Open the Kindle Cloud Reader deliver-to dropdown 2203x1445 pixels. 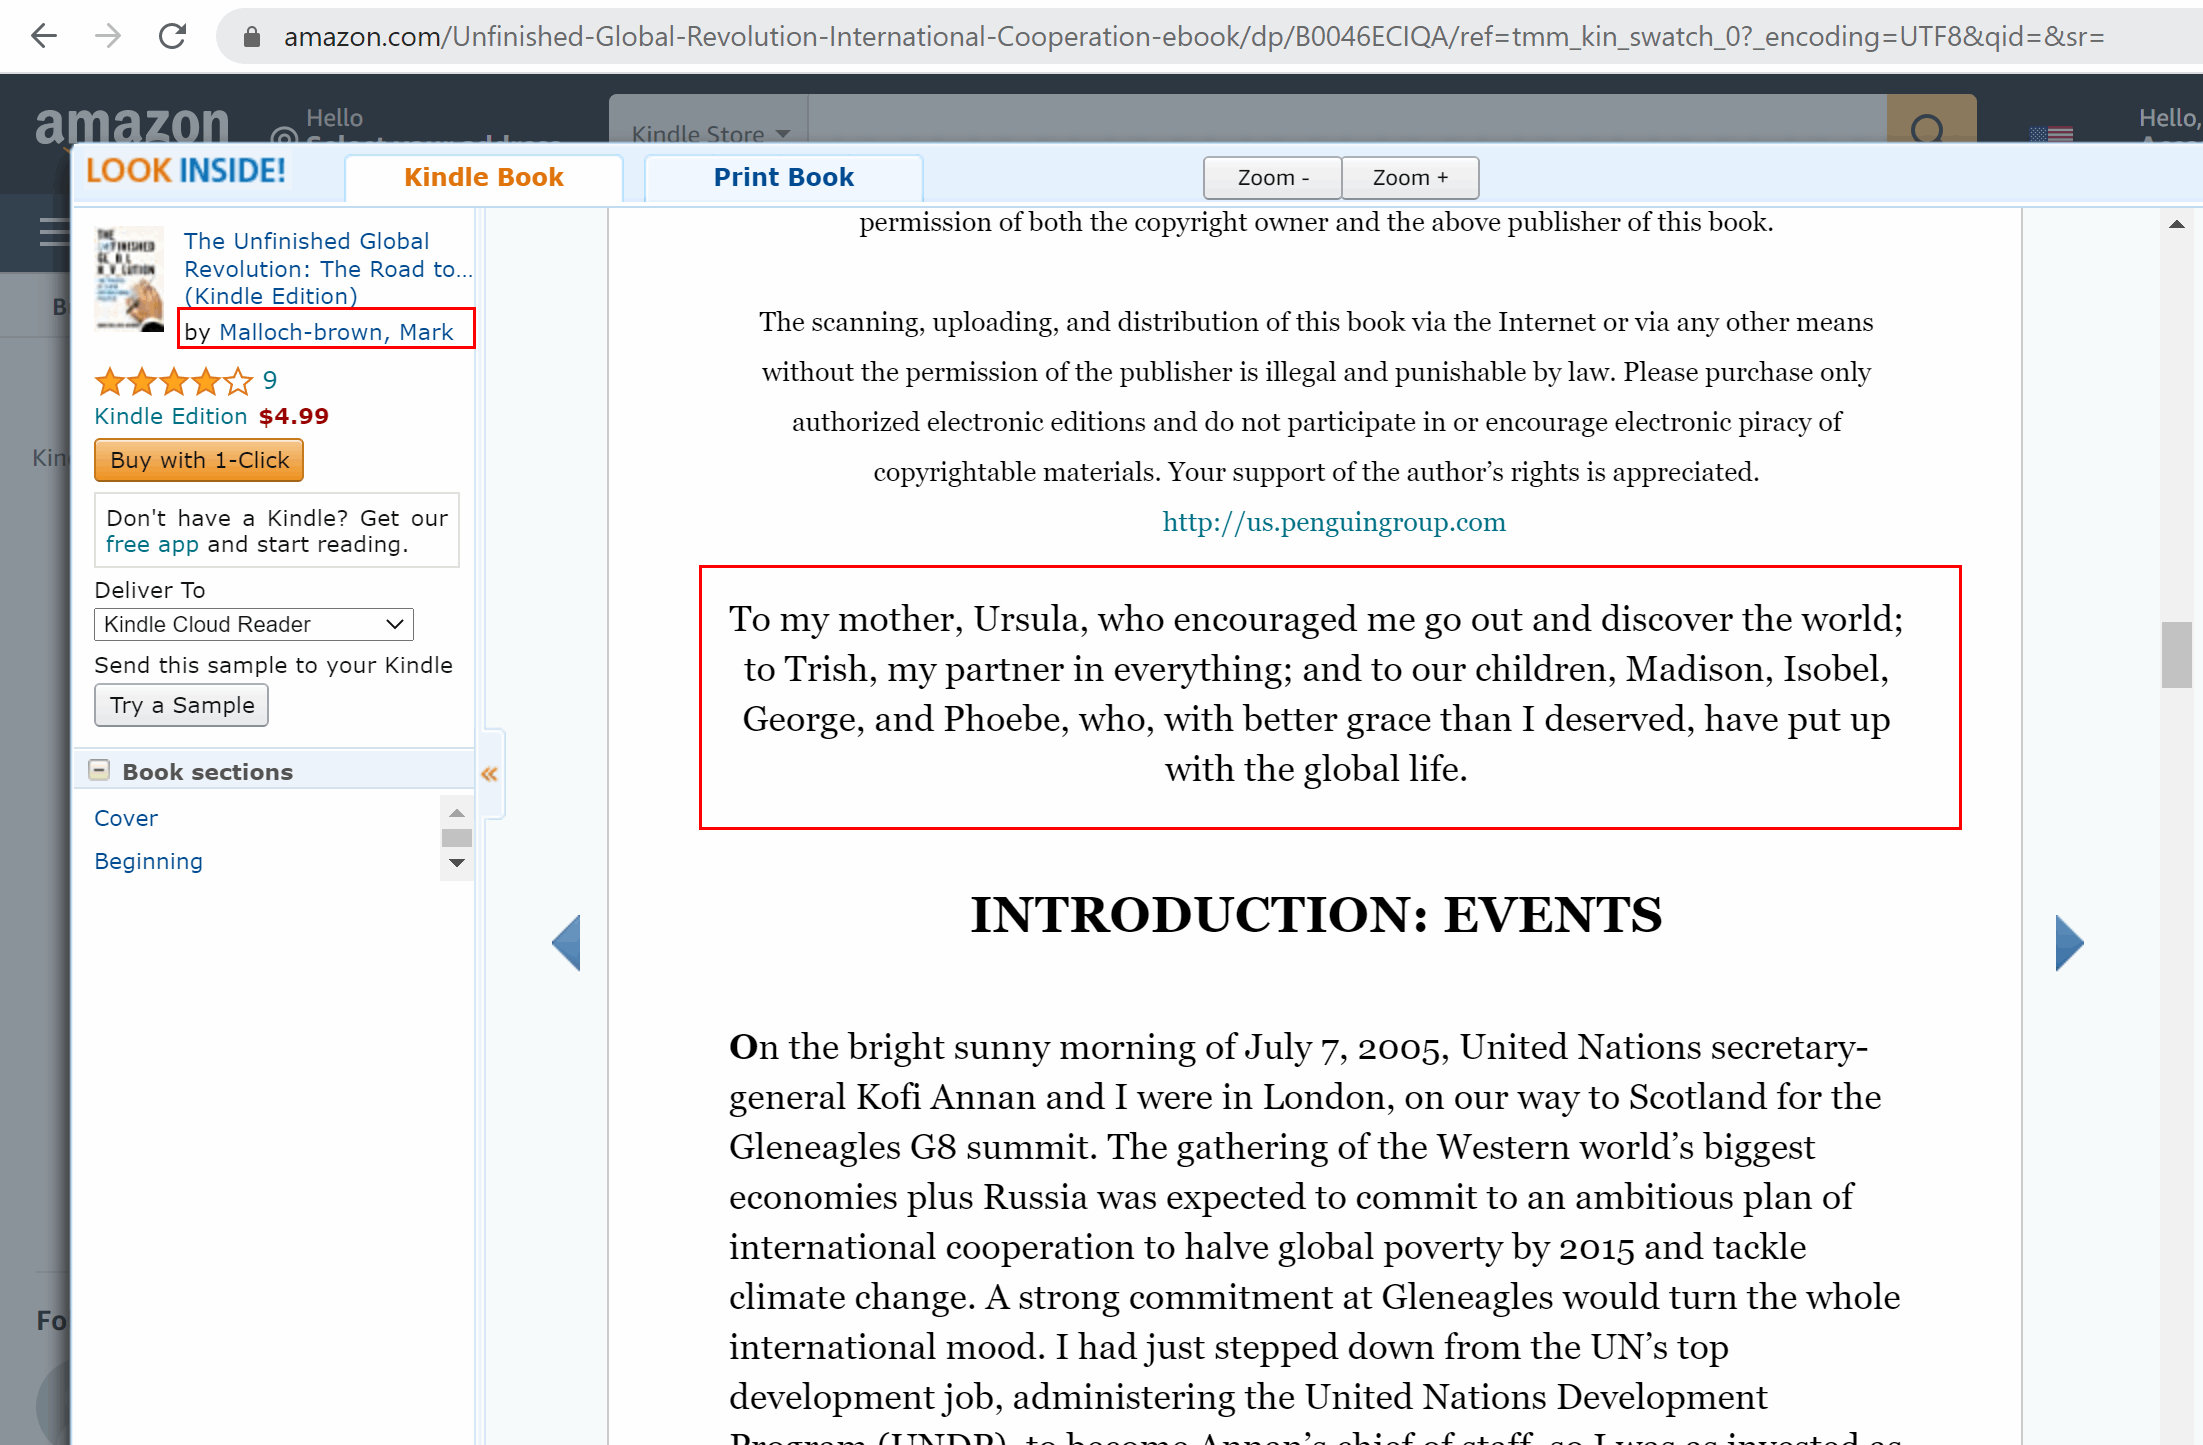pyautogui.click(x=254, y=624)
